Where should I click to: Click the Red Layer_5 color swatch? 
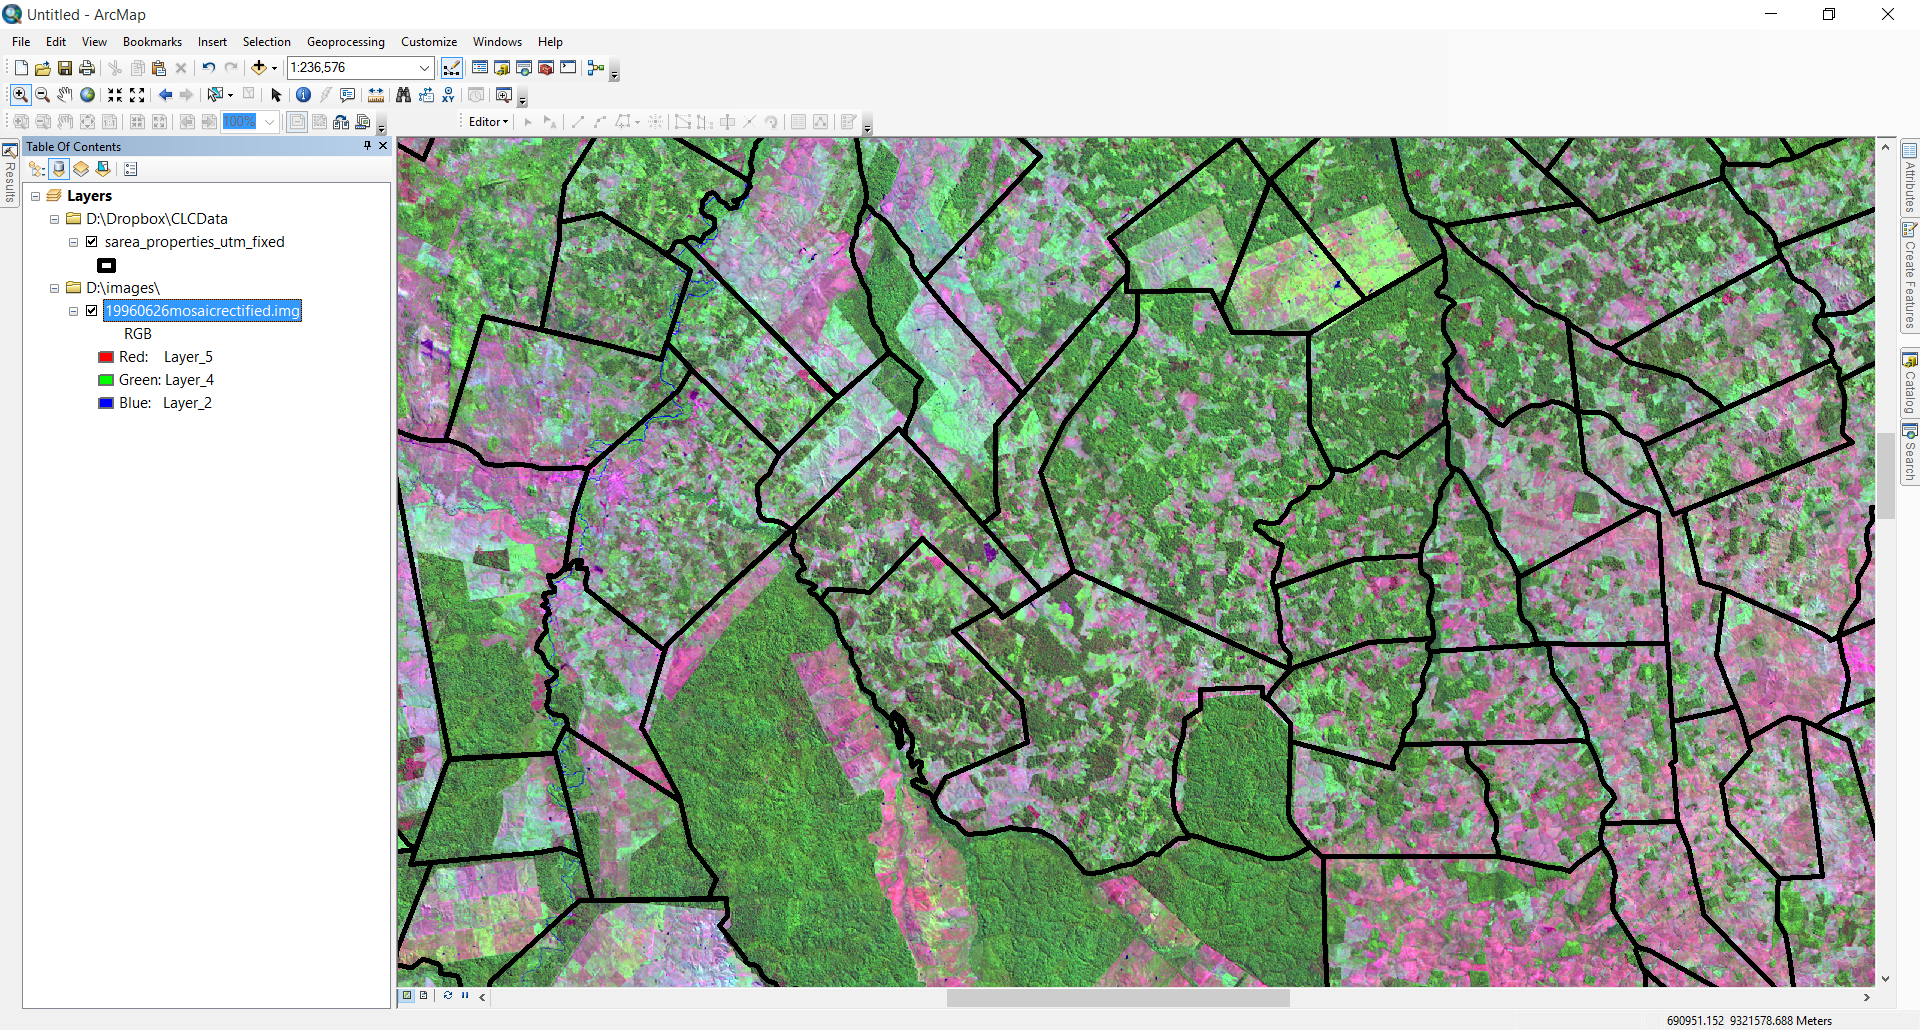pos(106,356)
